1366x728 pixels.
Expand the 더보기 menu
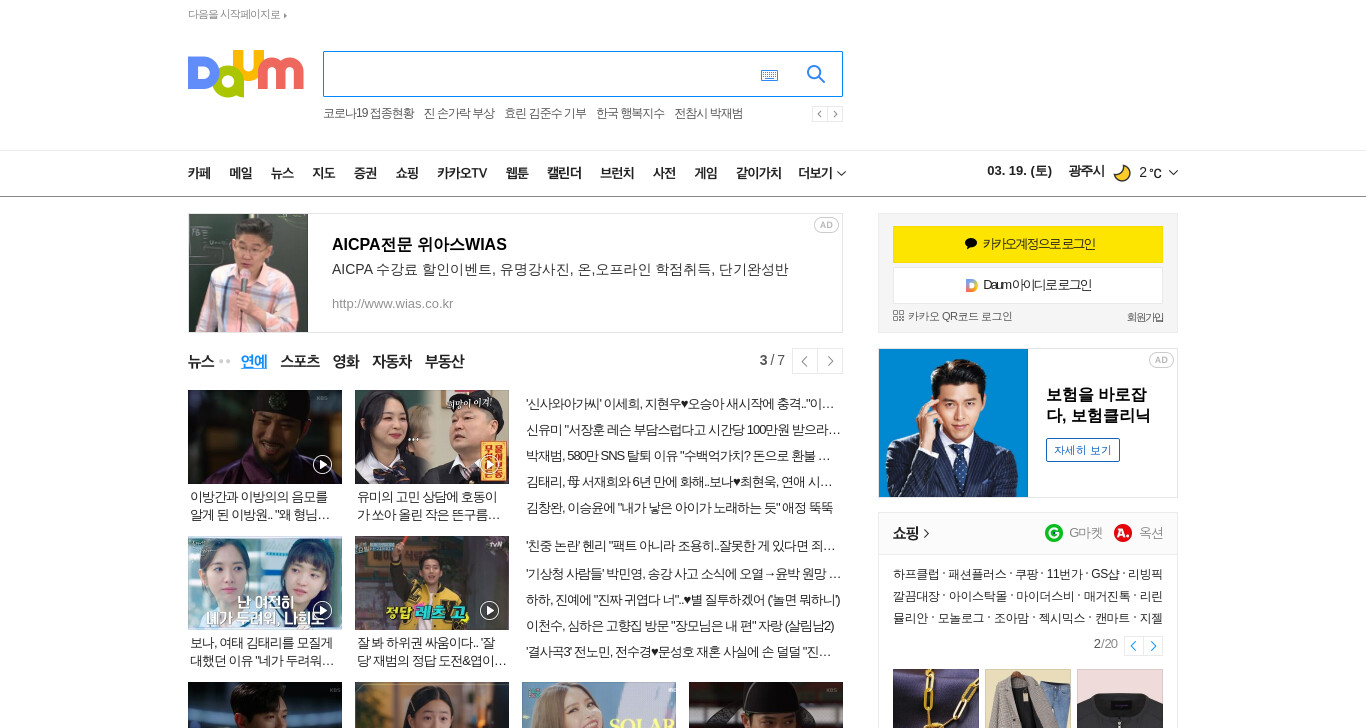click(x=822, y=173)
